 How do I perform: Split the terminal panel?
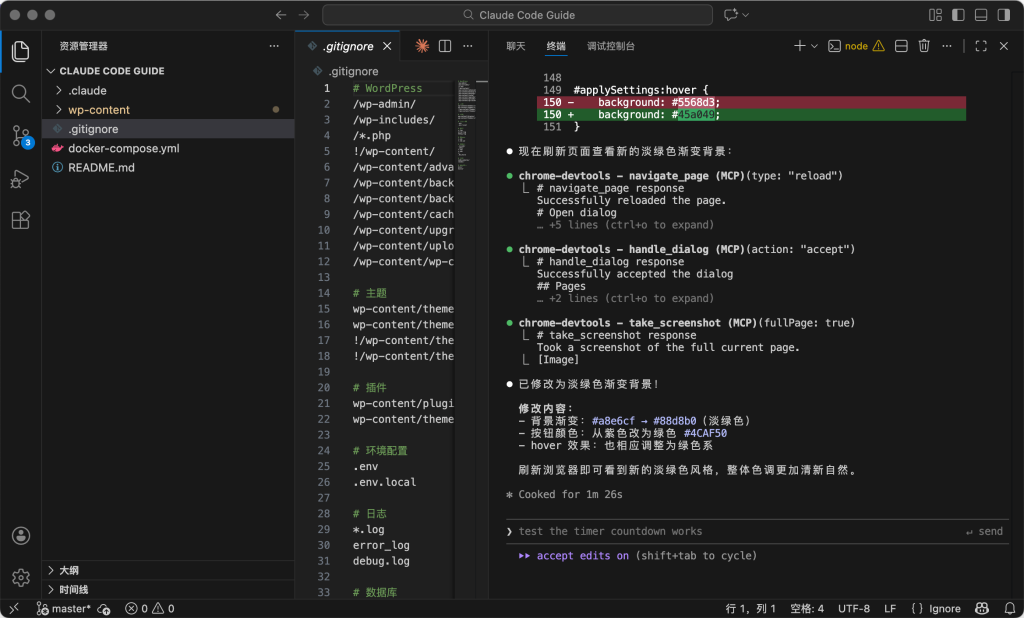tap(901, 46)
